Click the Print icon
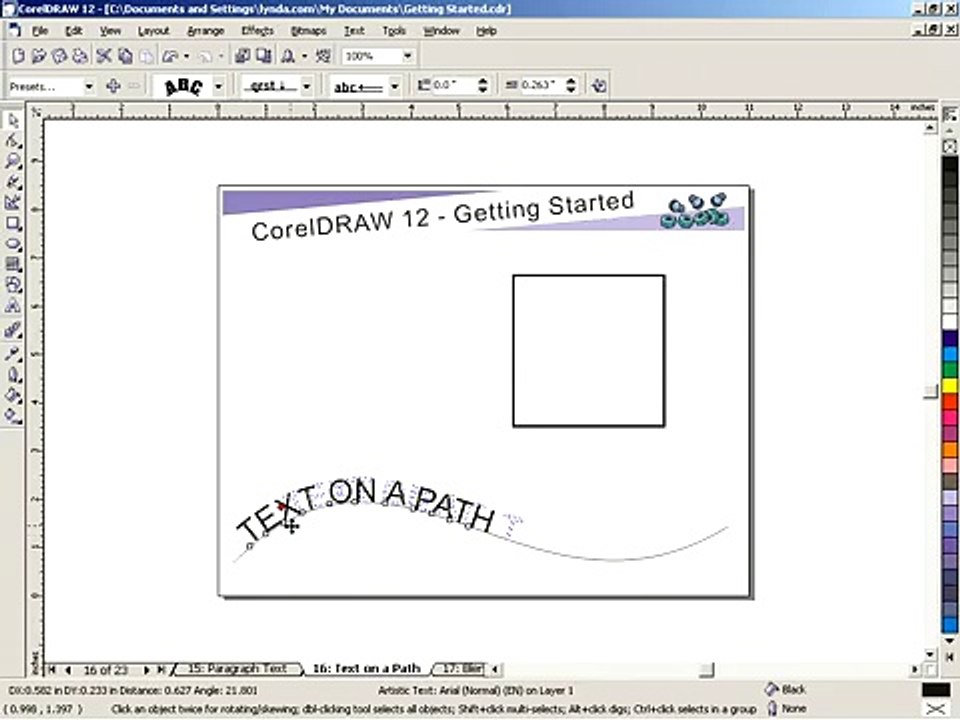Viewport: 960px width, 720px height. click(80, 56)
